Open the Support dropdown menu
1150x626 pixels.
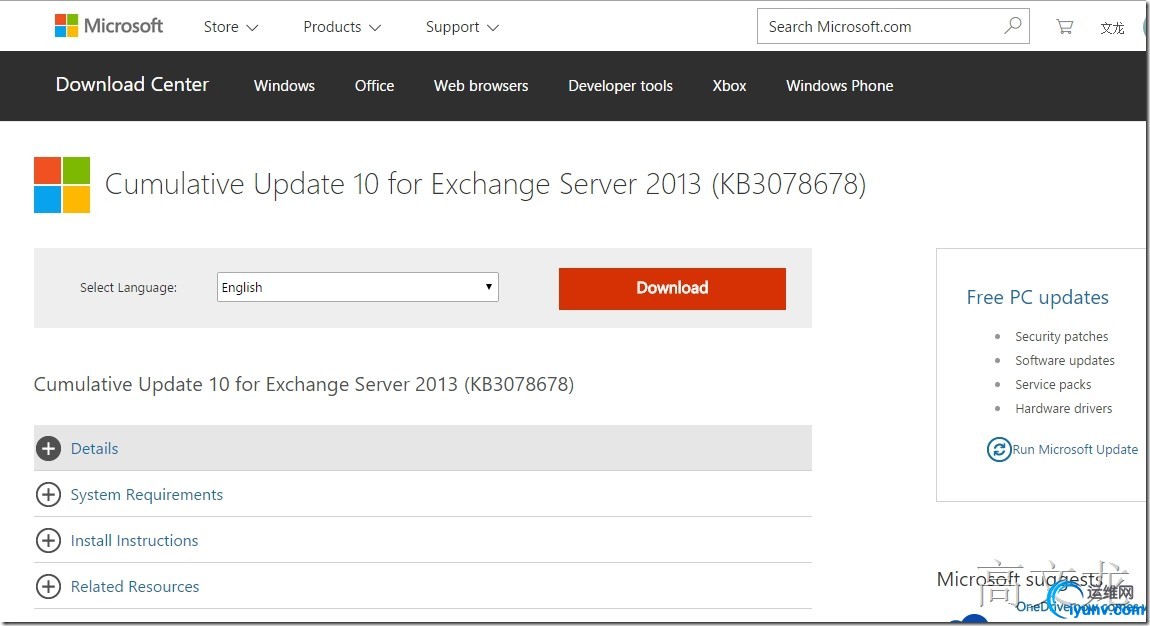462,27
